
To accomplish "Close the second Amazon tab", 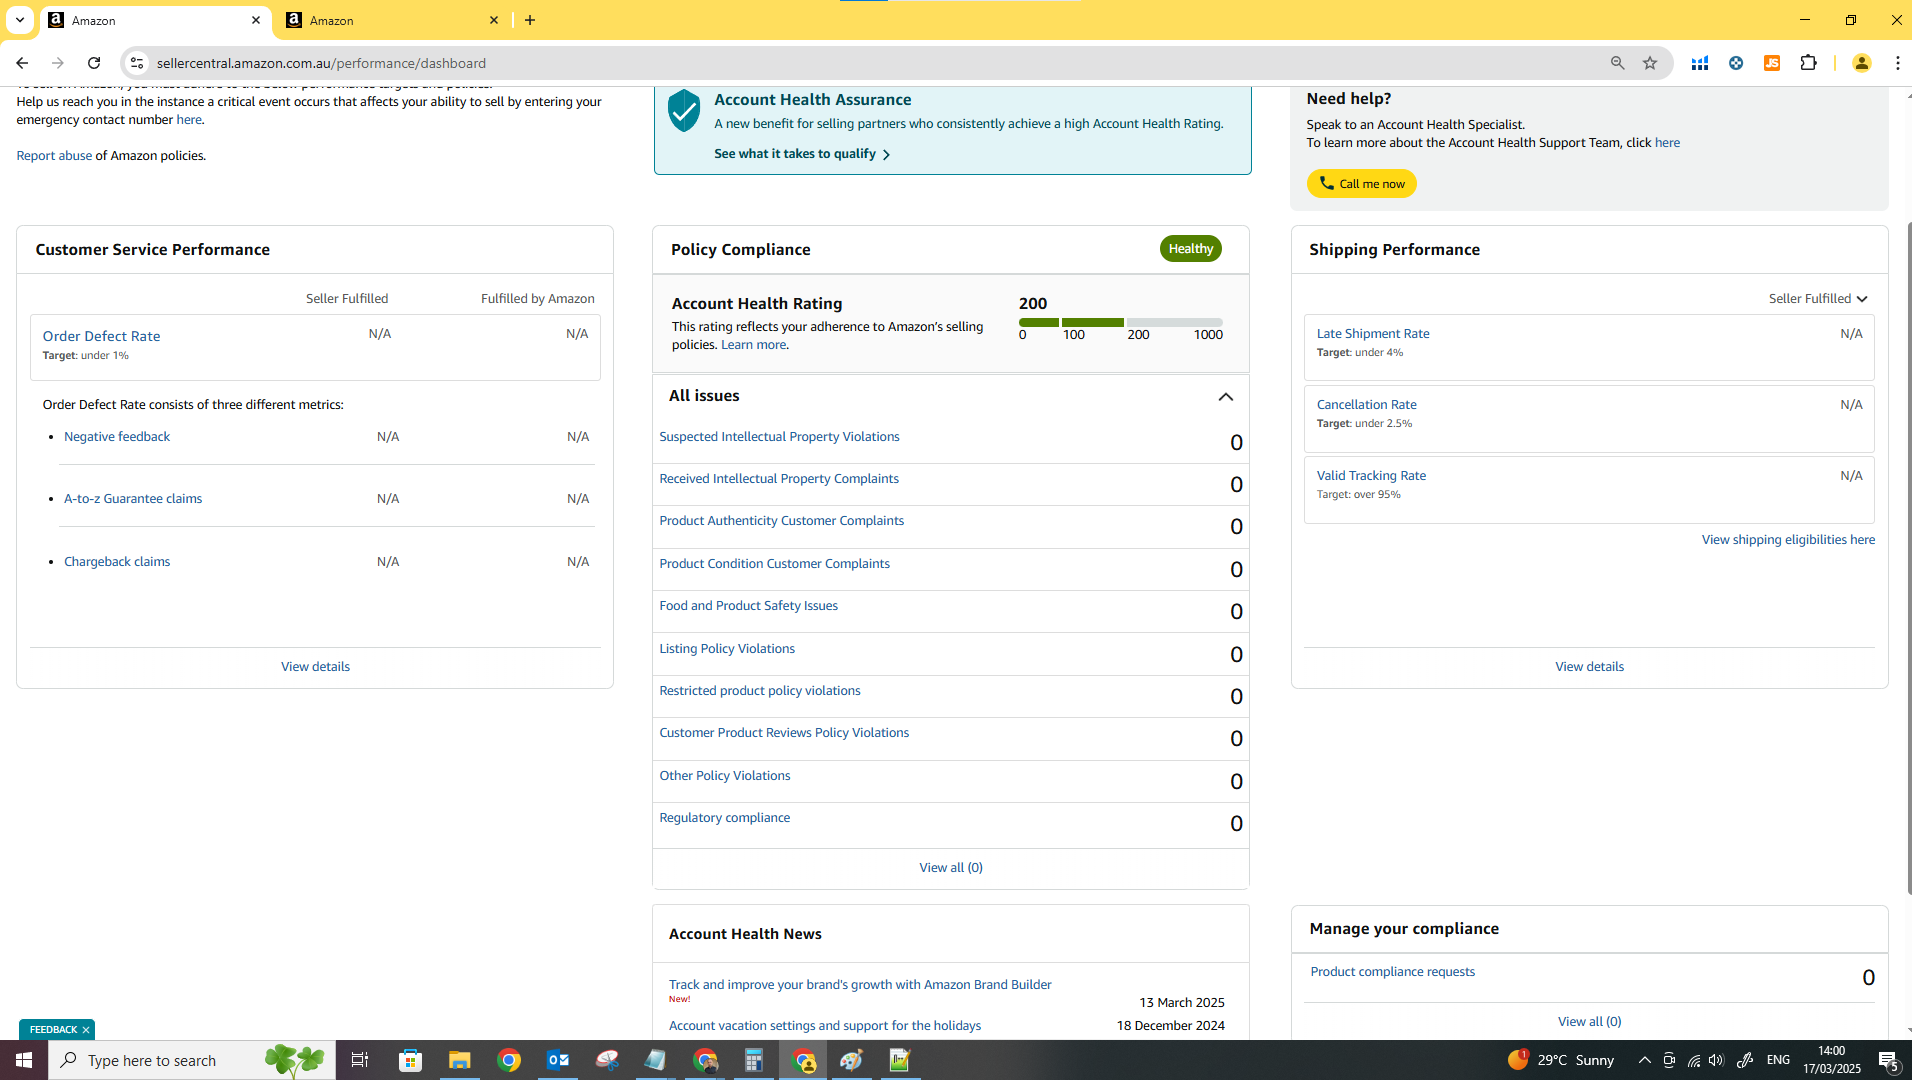I will (494, 20).
